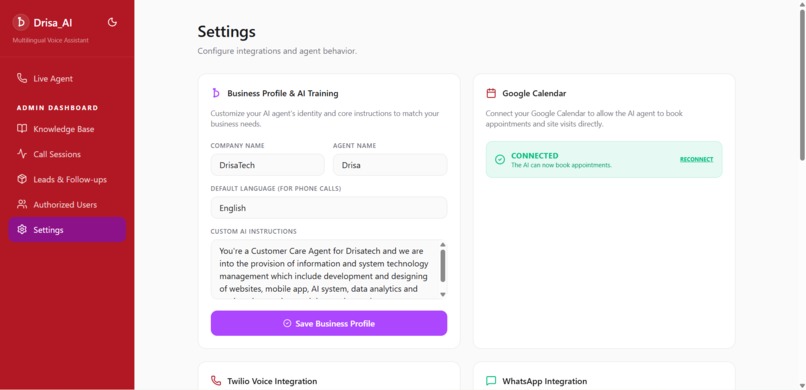Click the Google Calendar icon
Viewport: 806px width, 390px height.
pos(491,93)
